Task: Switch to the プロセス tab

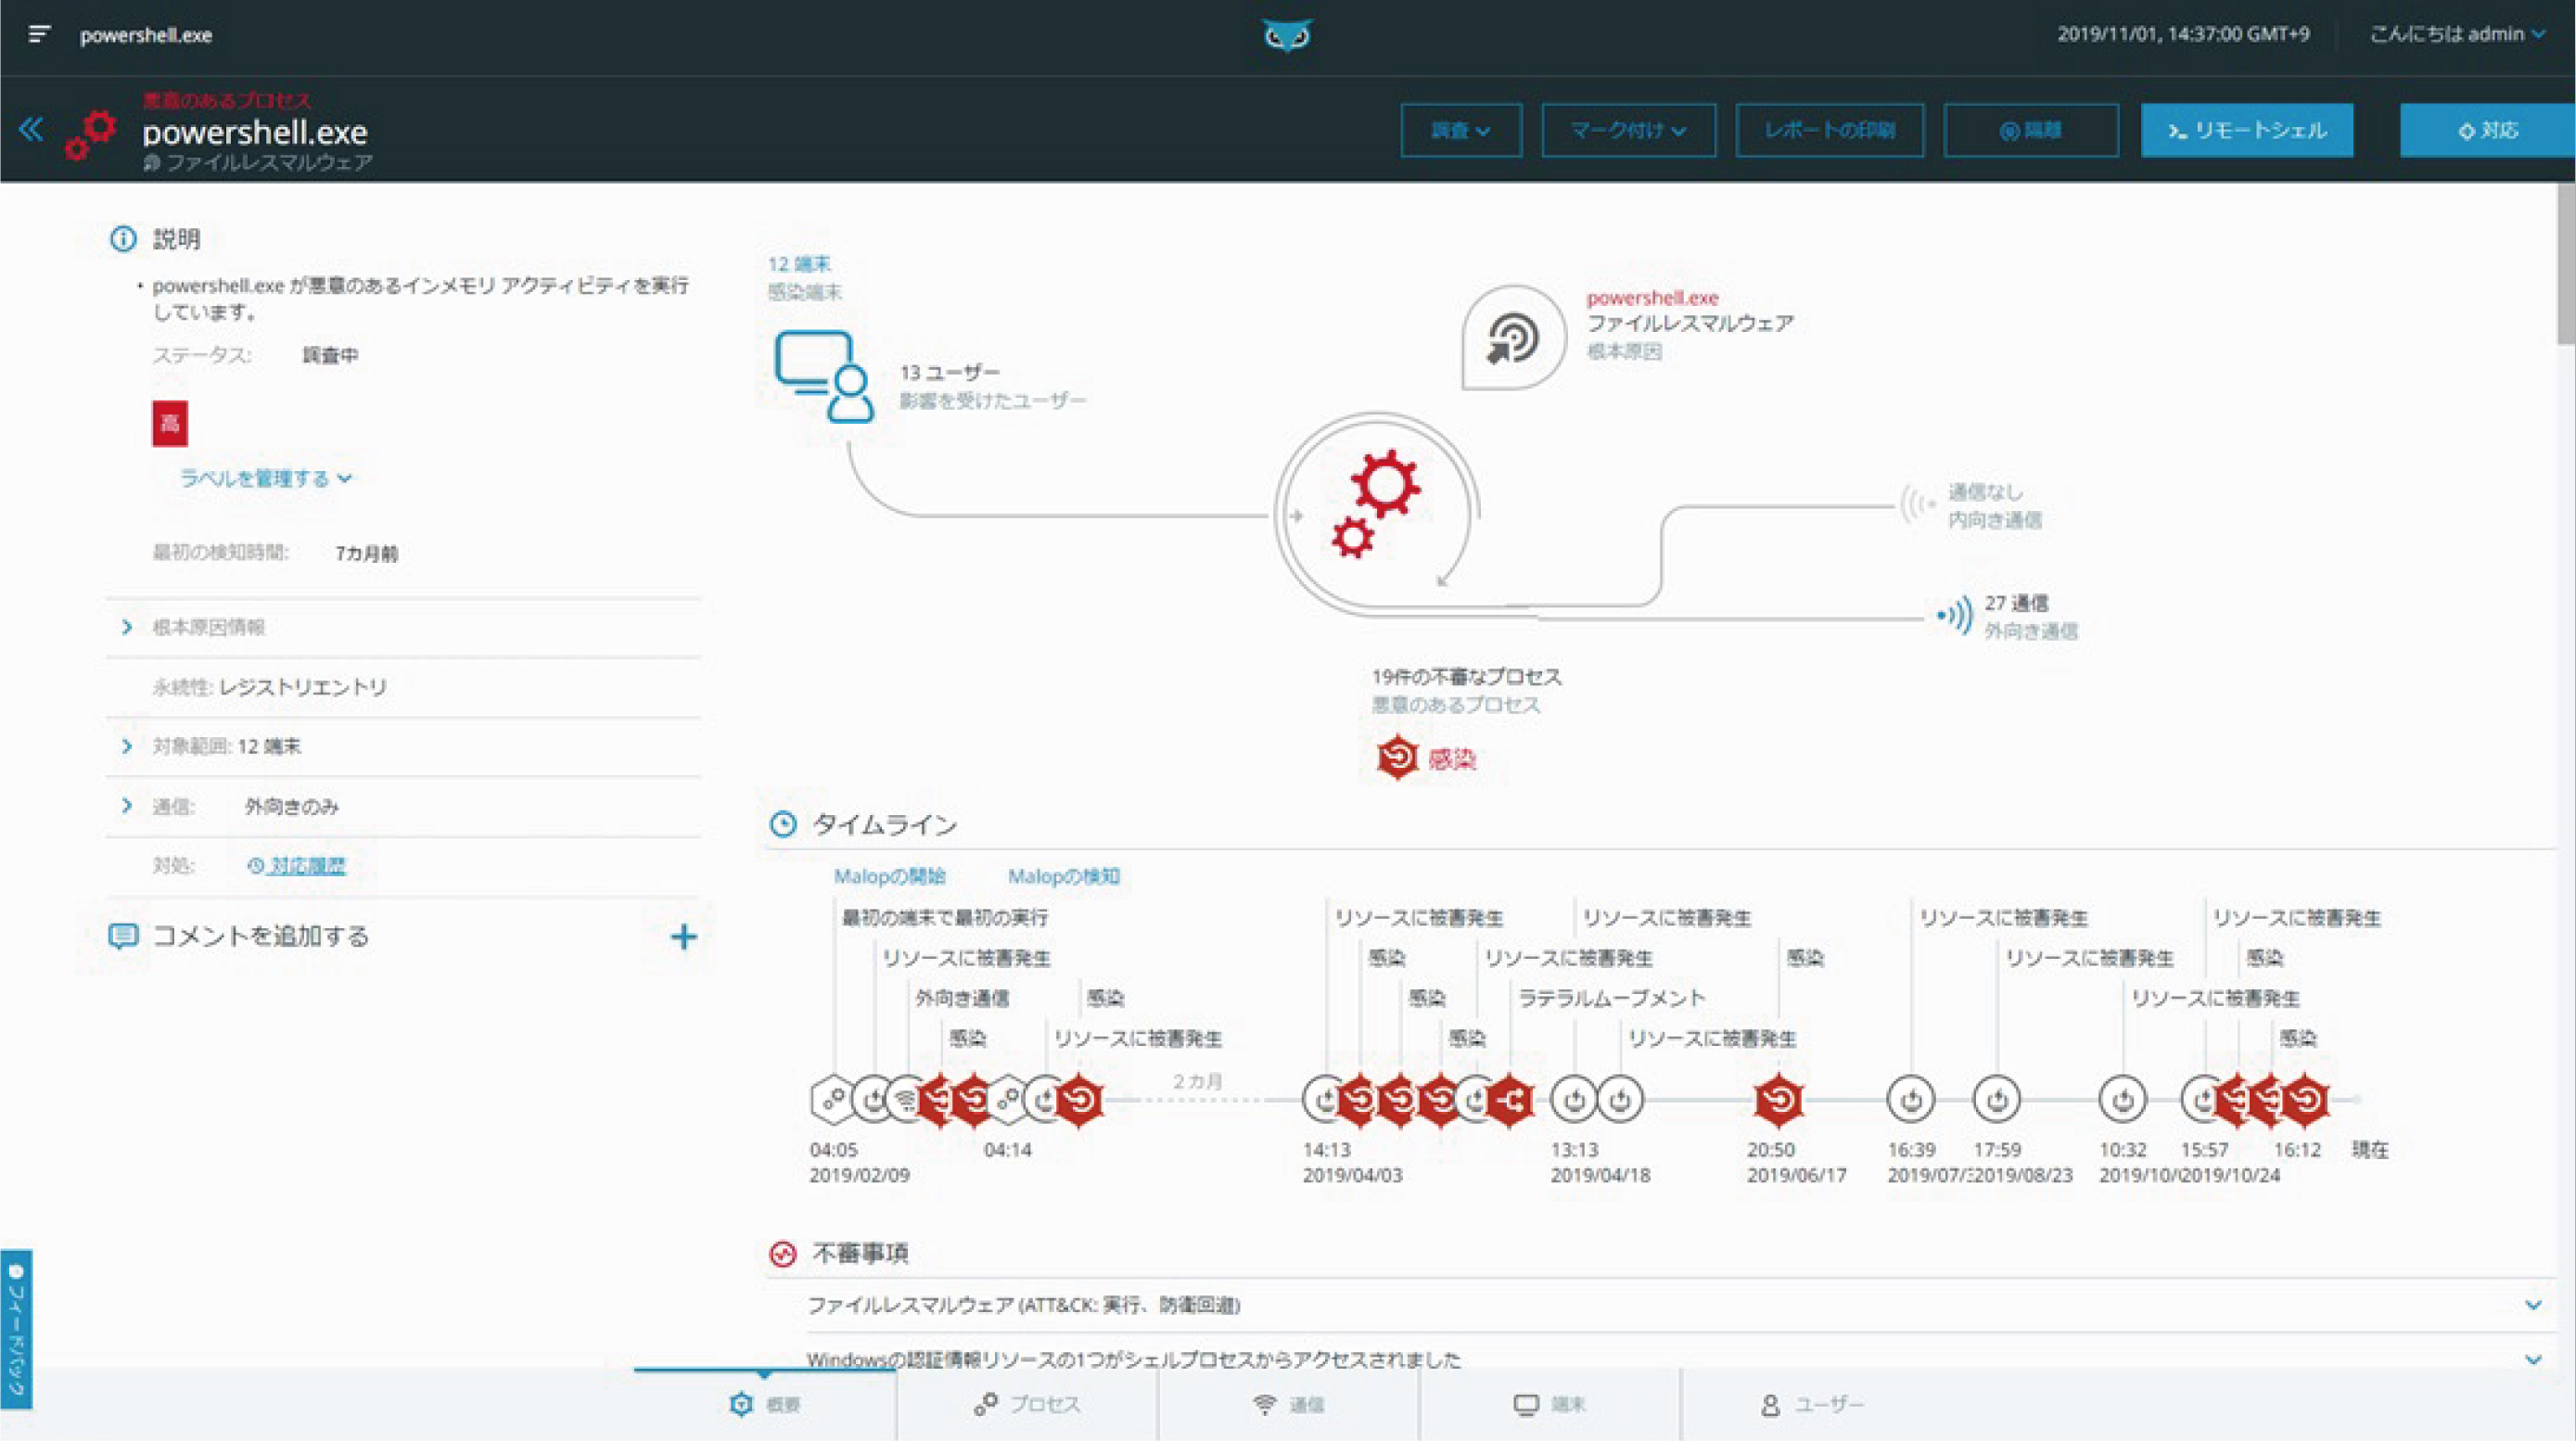Action: click(1028, 1404)
